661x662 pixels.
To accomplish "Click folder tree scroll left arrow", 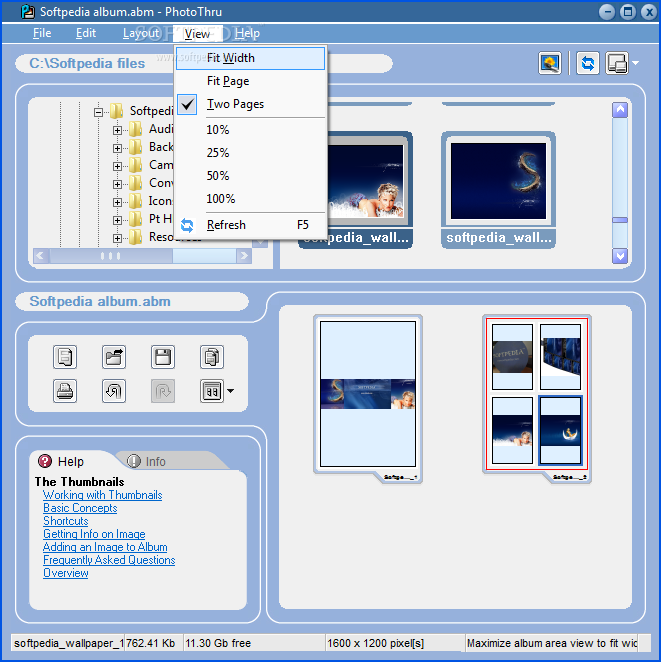I will point(41,256).
